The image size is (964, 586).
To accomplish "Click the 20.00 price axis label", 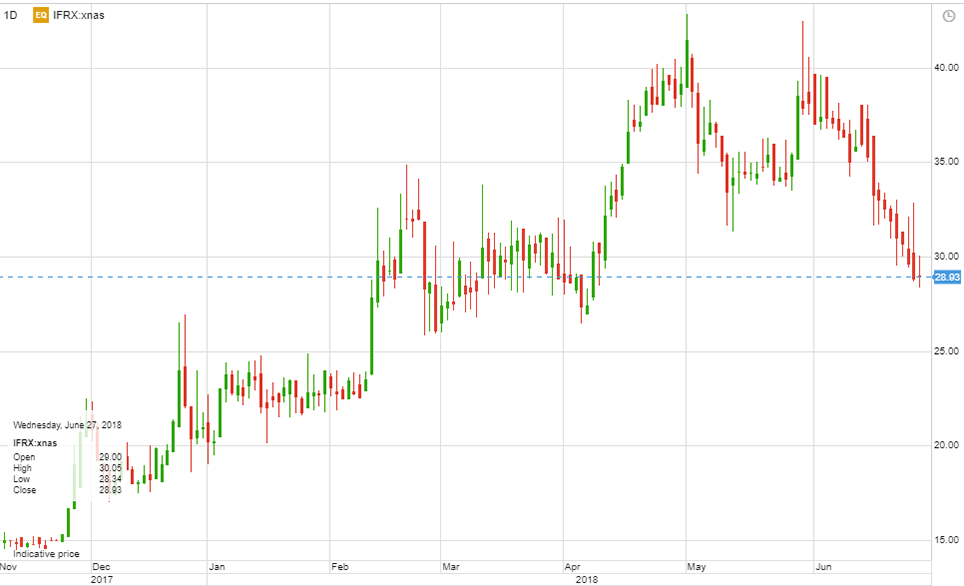I will click(946, 445).
